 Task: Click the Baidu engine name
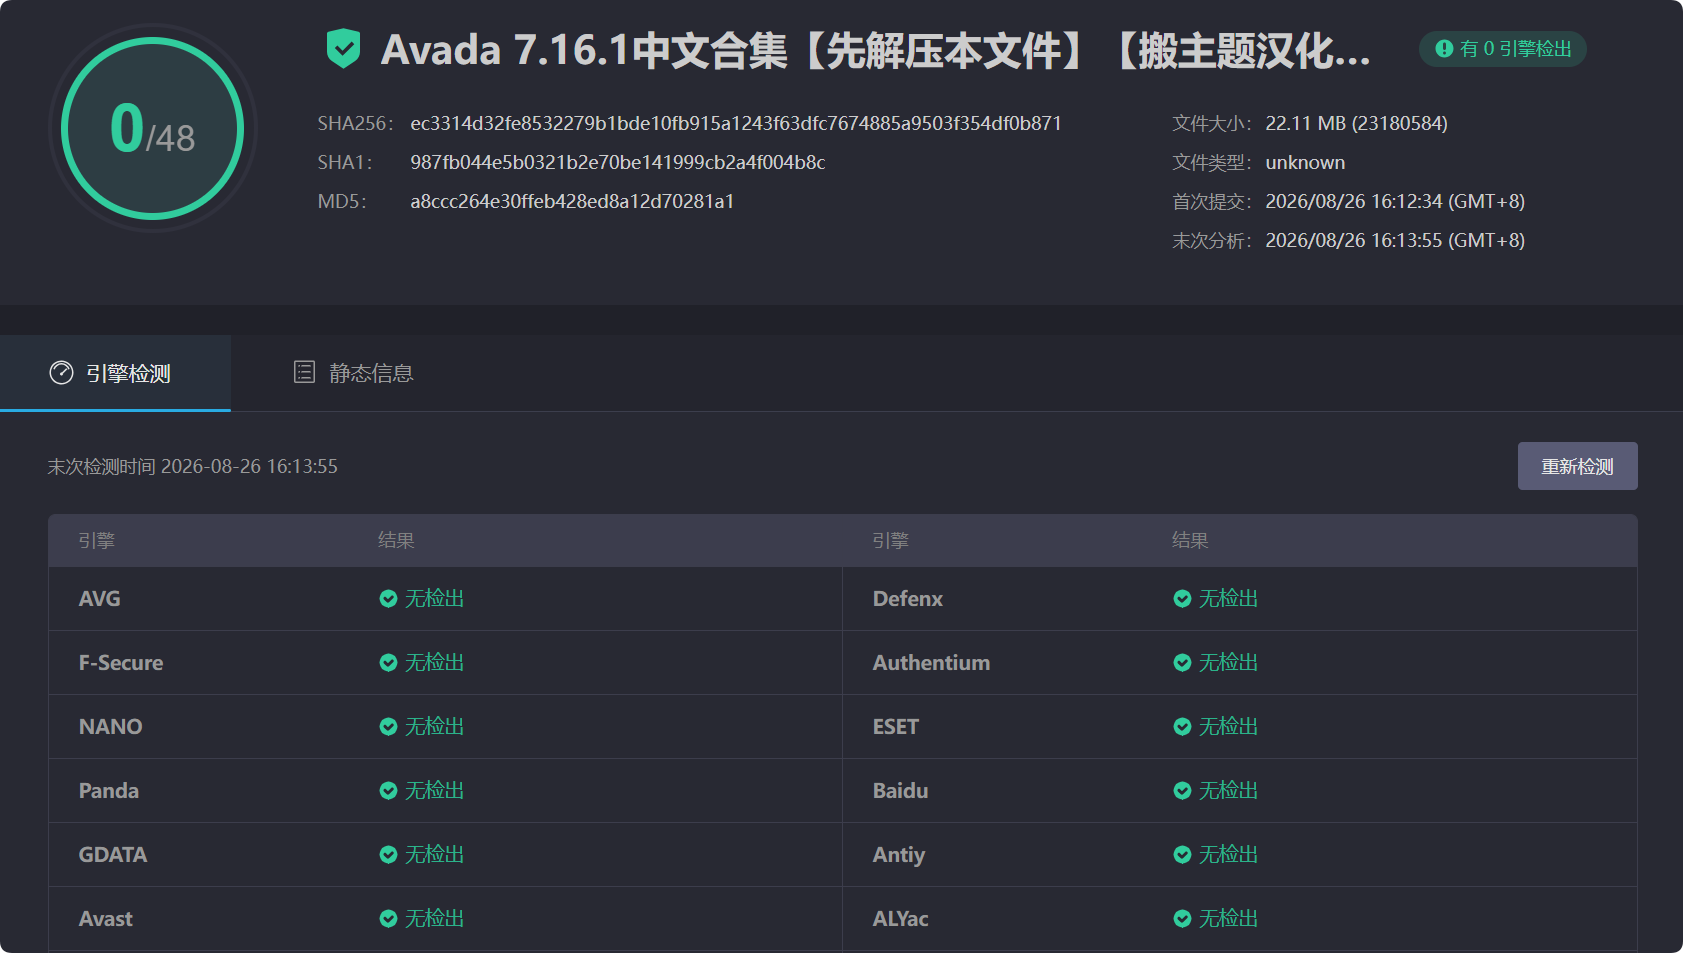900,791
